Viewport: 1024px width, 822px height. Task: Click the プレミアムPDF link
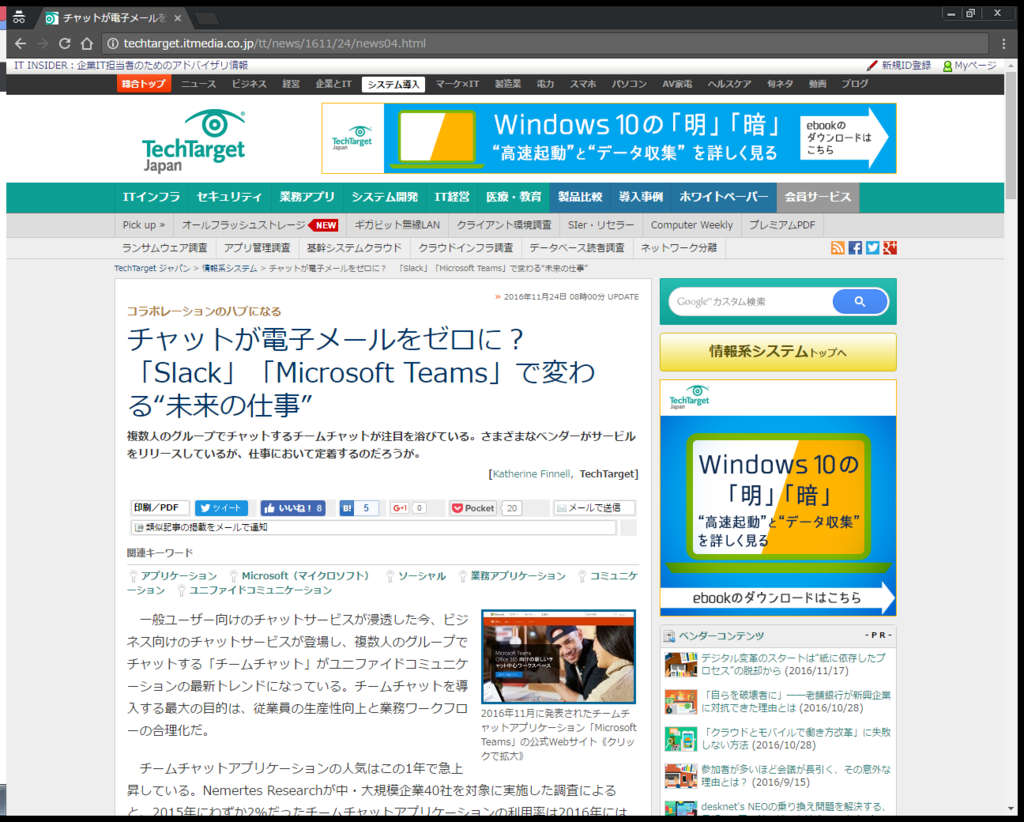(x=782, y=225)
